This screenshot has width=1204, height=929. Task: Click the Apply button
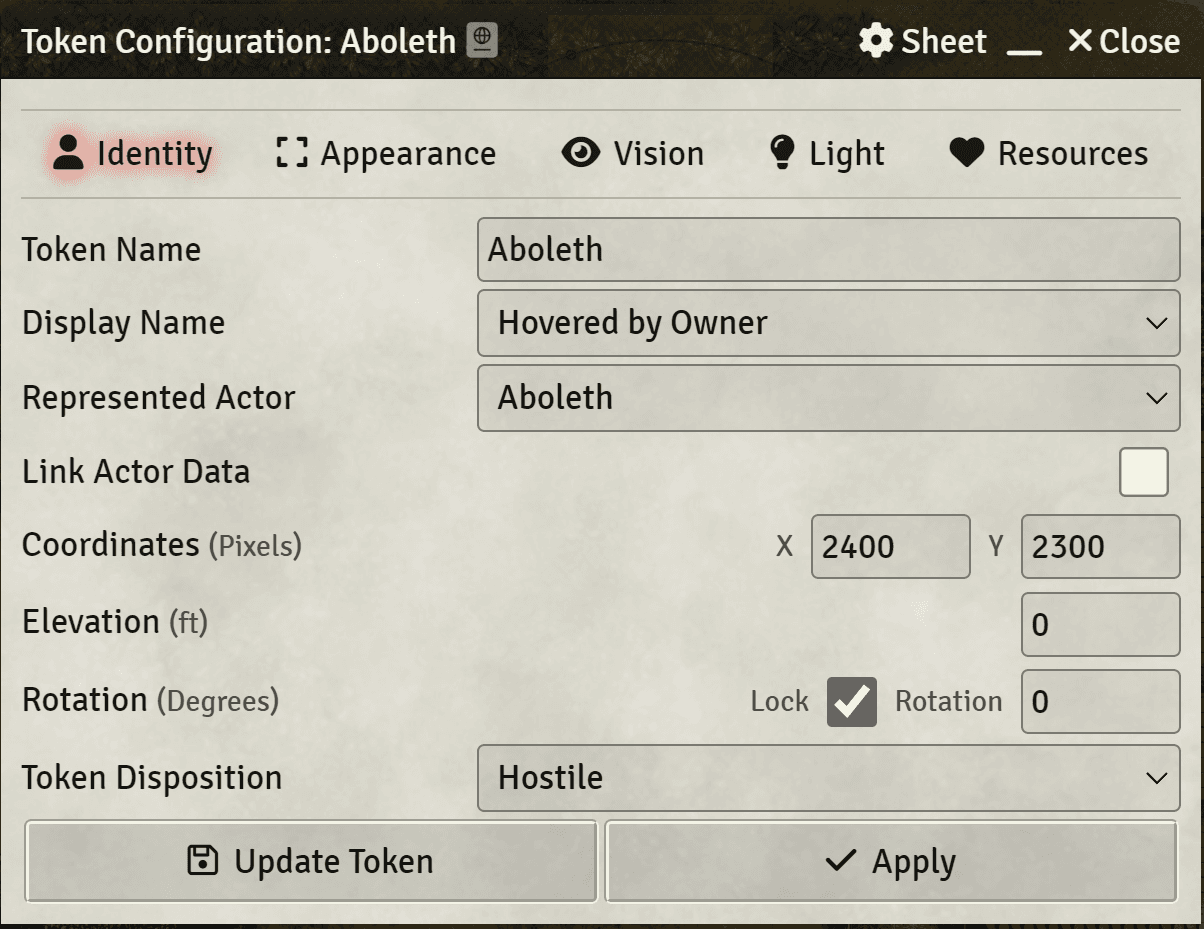891,861
